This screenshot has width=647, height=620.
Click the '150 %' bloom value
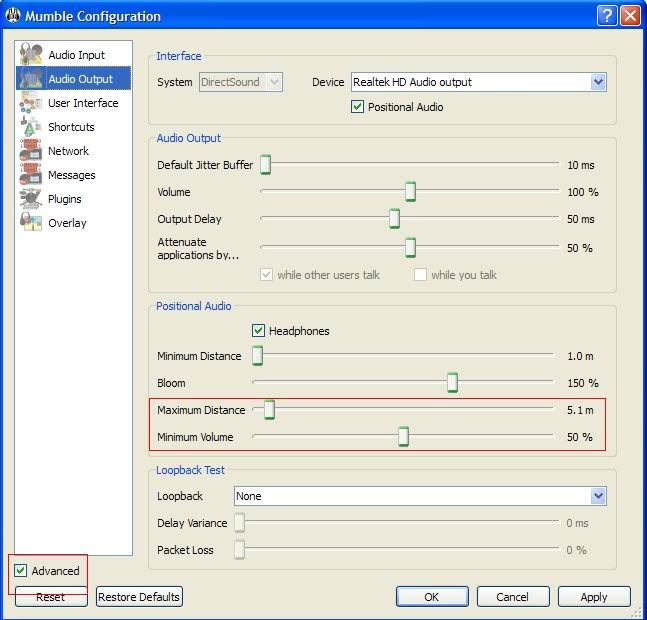tap(583, 383)
